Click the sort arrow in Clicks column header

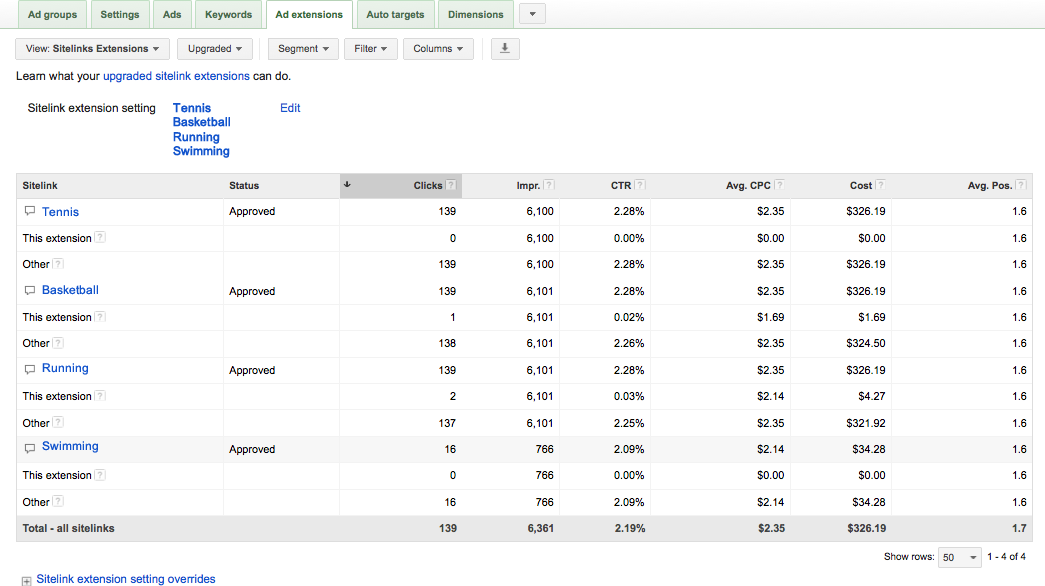pyautogui.click(x=347, y=185)
